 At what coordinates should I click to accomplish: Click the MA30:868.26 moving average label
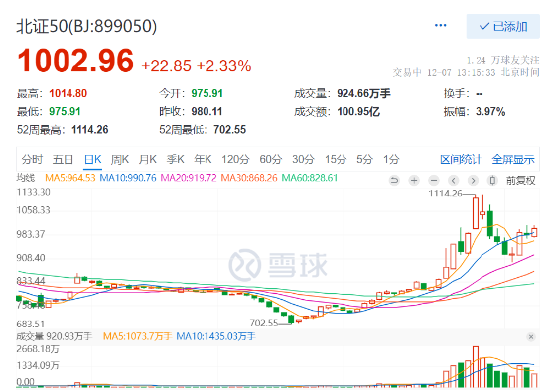249,178
